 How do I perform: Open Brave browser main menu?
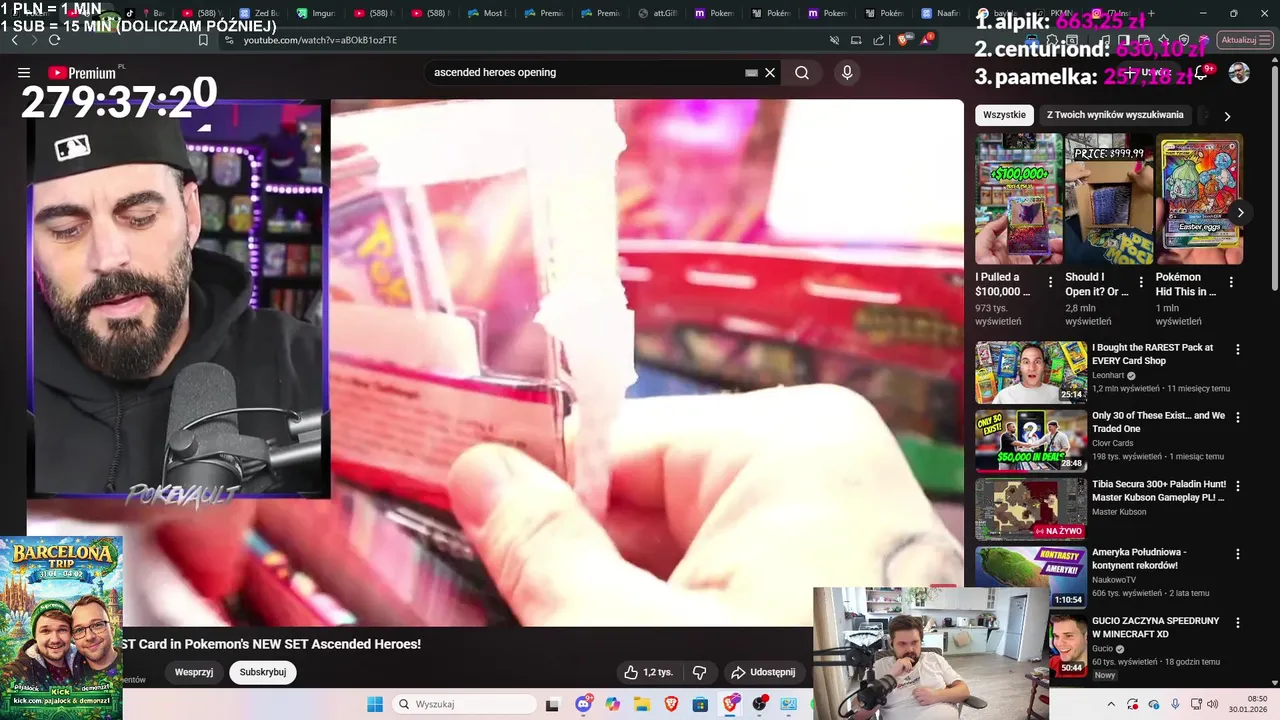(x=1266, y=40)
